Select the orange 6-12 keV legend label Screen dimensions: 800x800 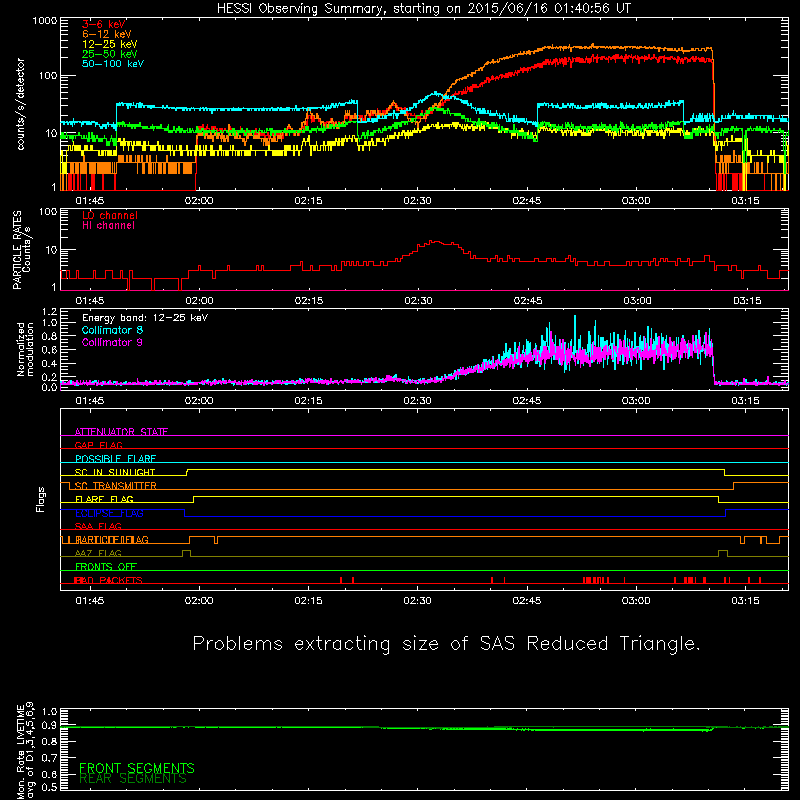pos(107,34)
